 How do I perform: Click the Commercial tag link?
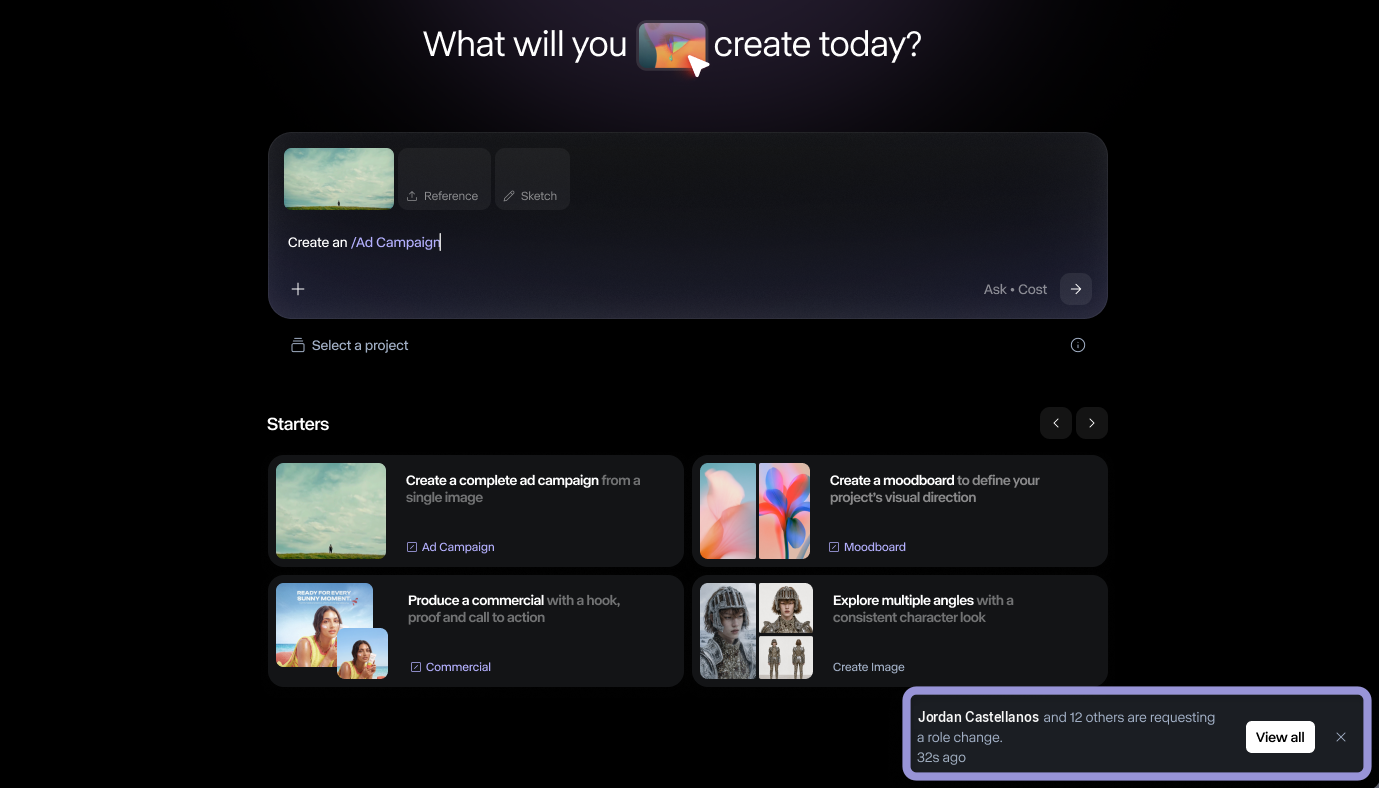(450, 667)
